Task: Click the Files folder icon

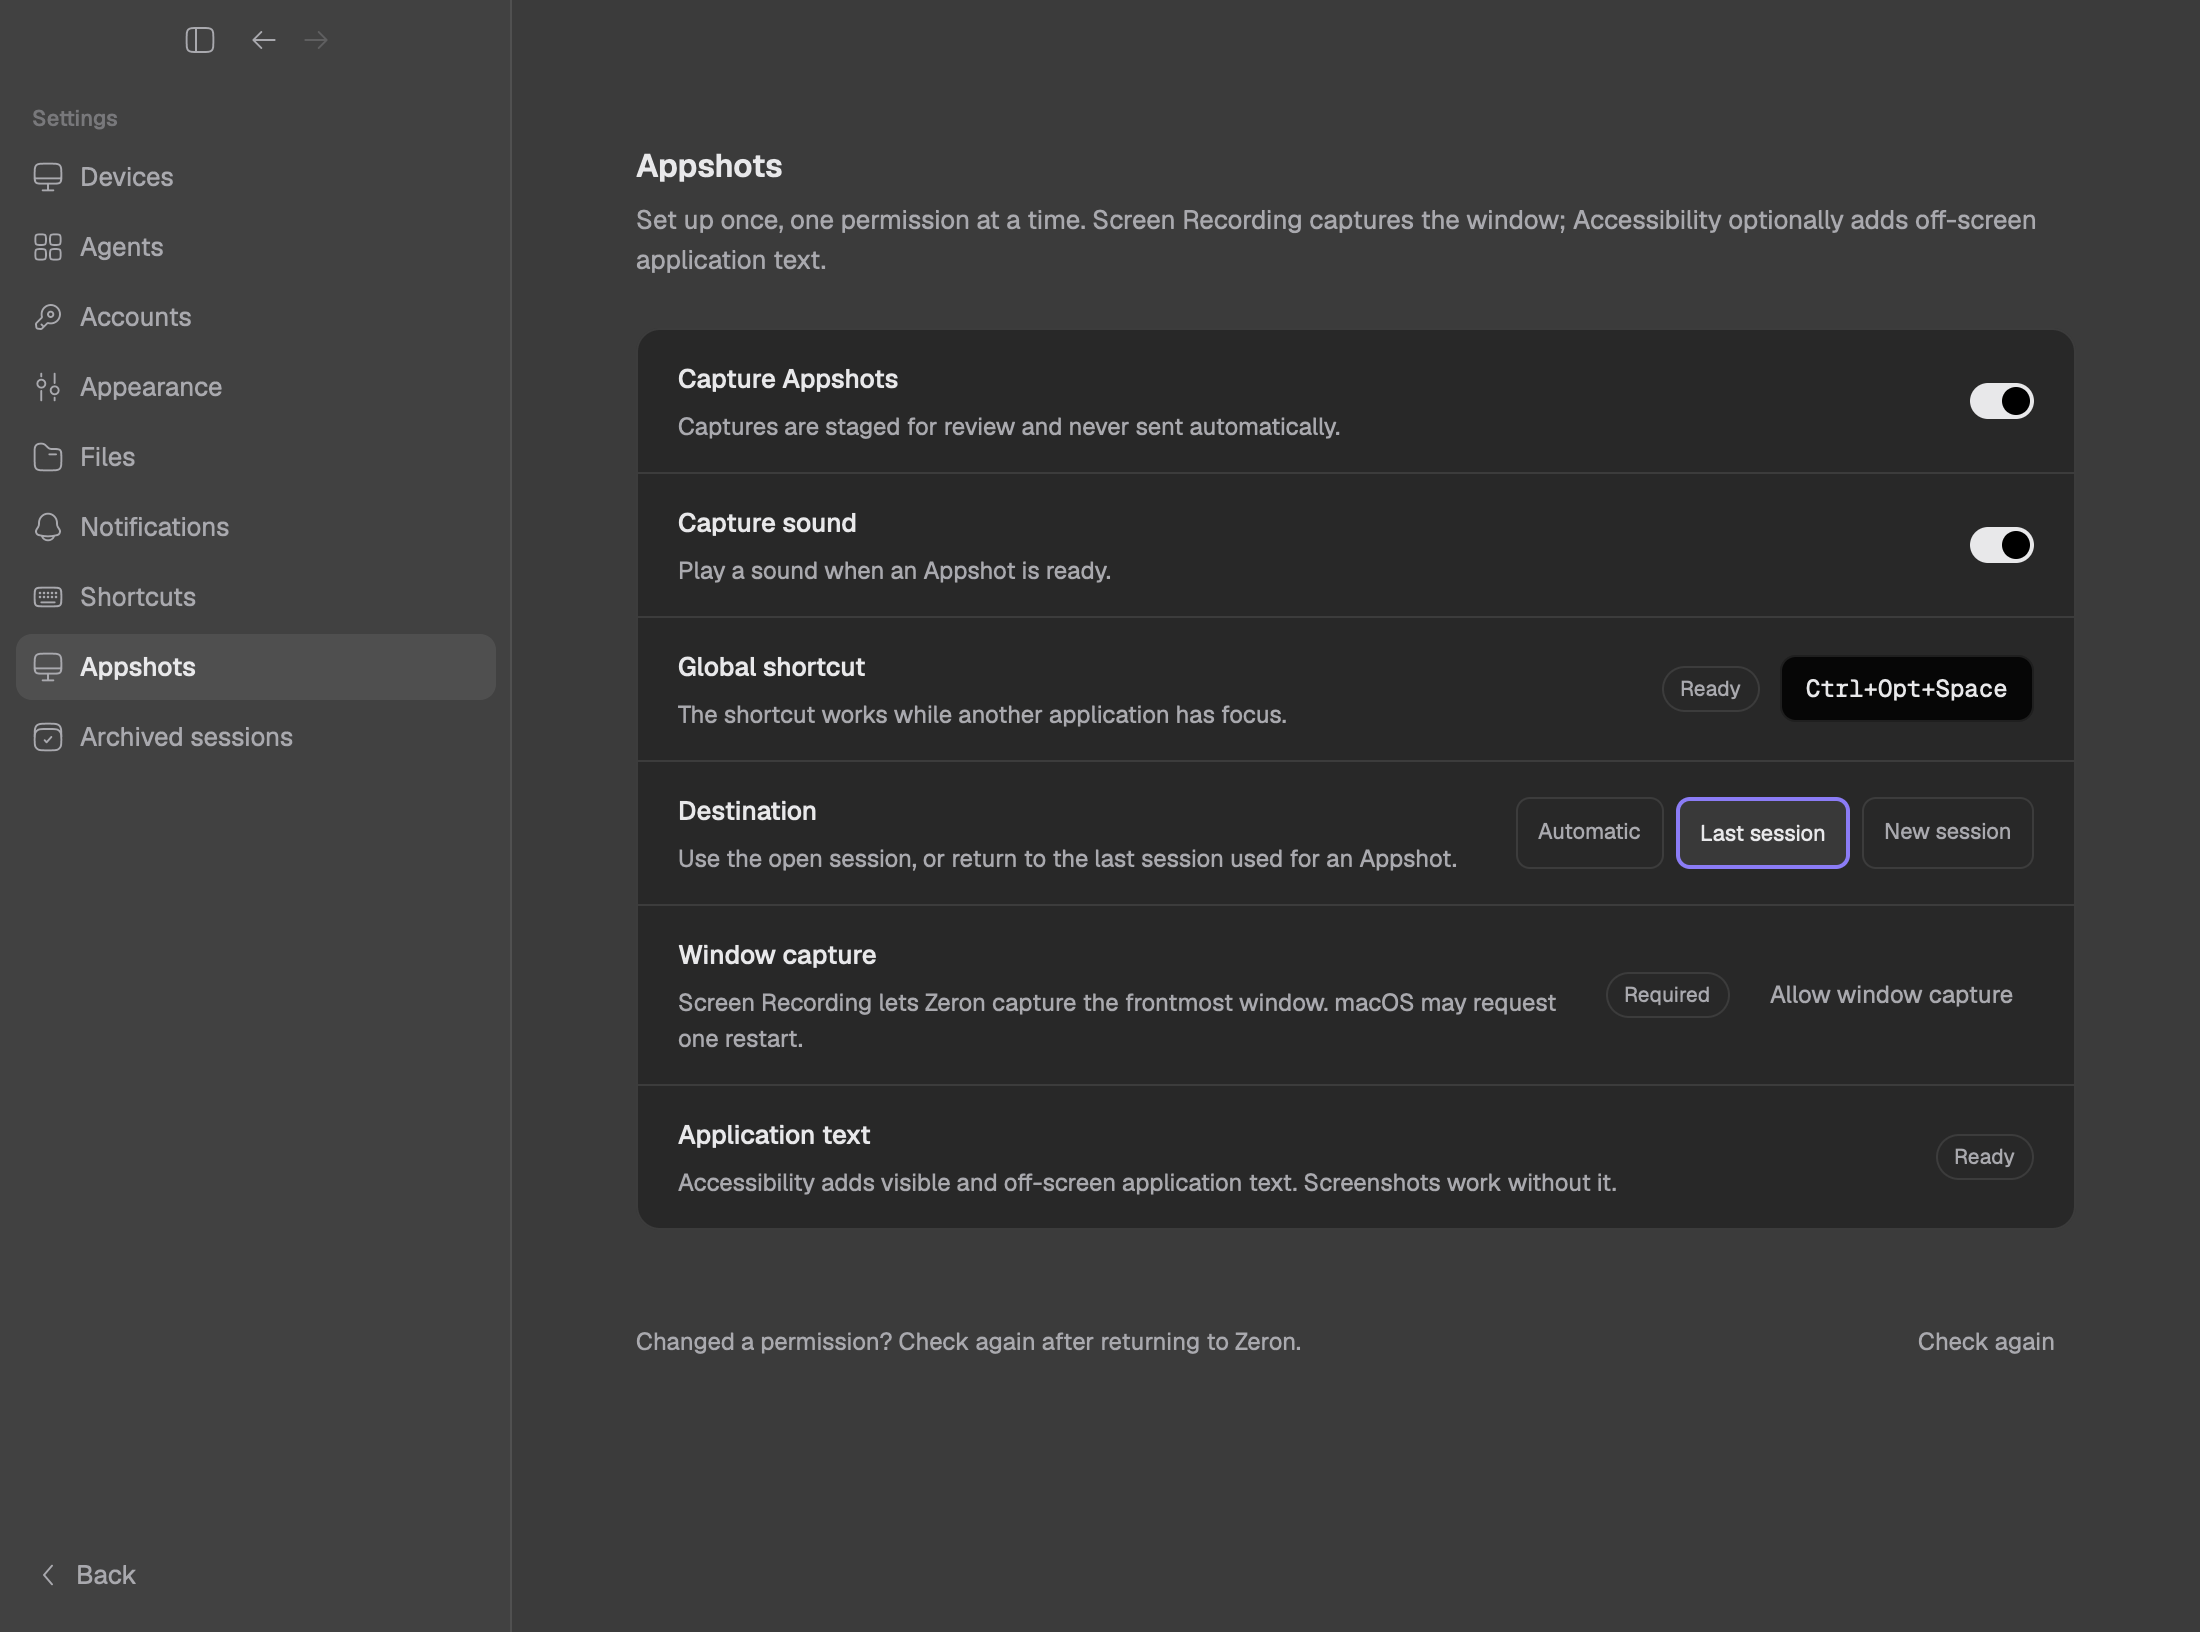Action: coord(48,457)
